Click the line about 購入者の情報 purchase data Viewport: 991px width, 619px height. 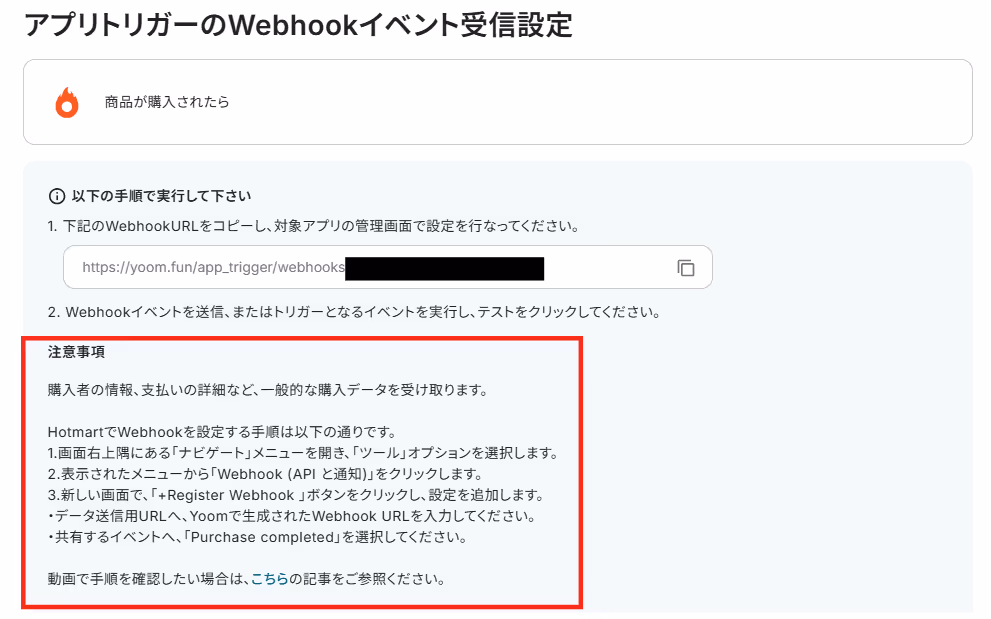point(268,390)
